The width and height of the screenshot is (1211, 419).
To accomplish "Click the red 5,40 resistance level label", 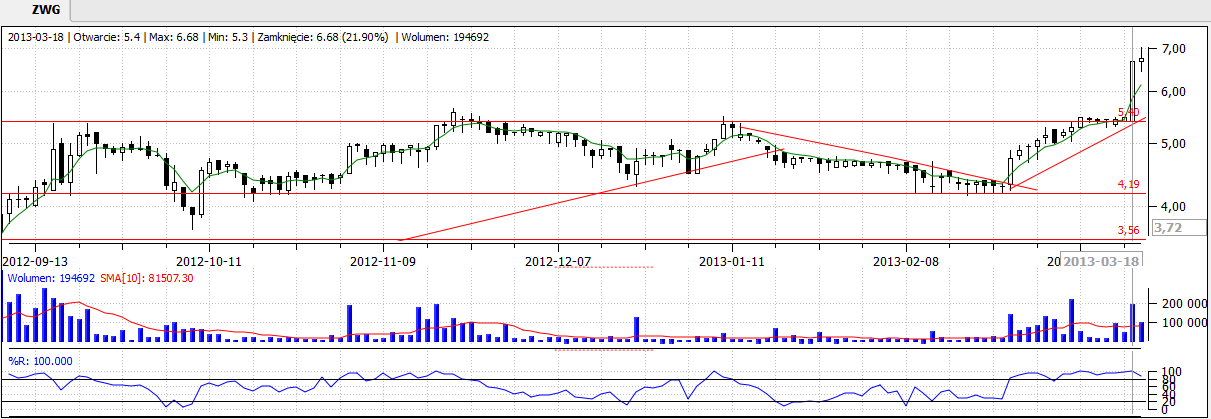I will [x=1128, y=112].
